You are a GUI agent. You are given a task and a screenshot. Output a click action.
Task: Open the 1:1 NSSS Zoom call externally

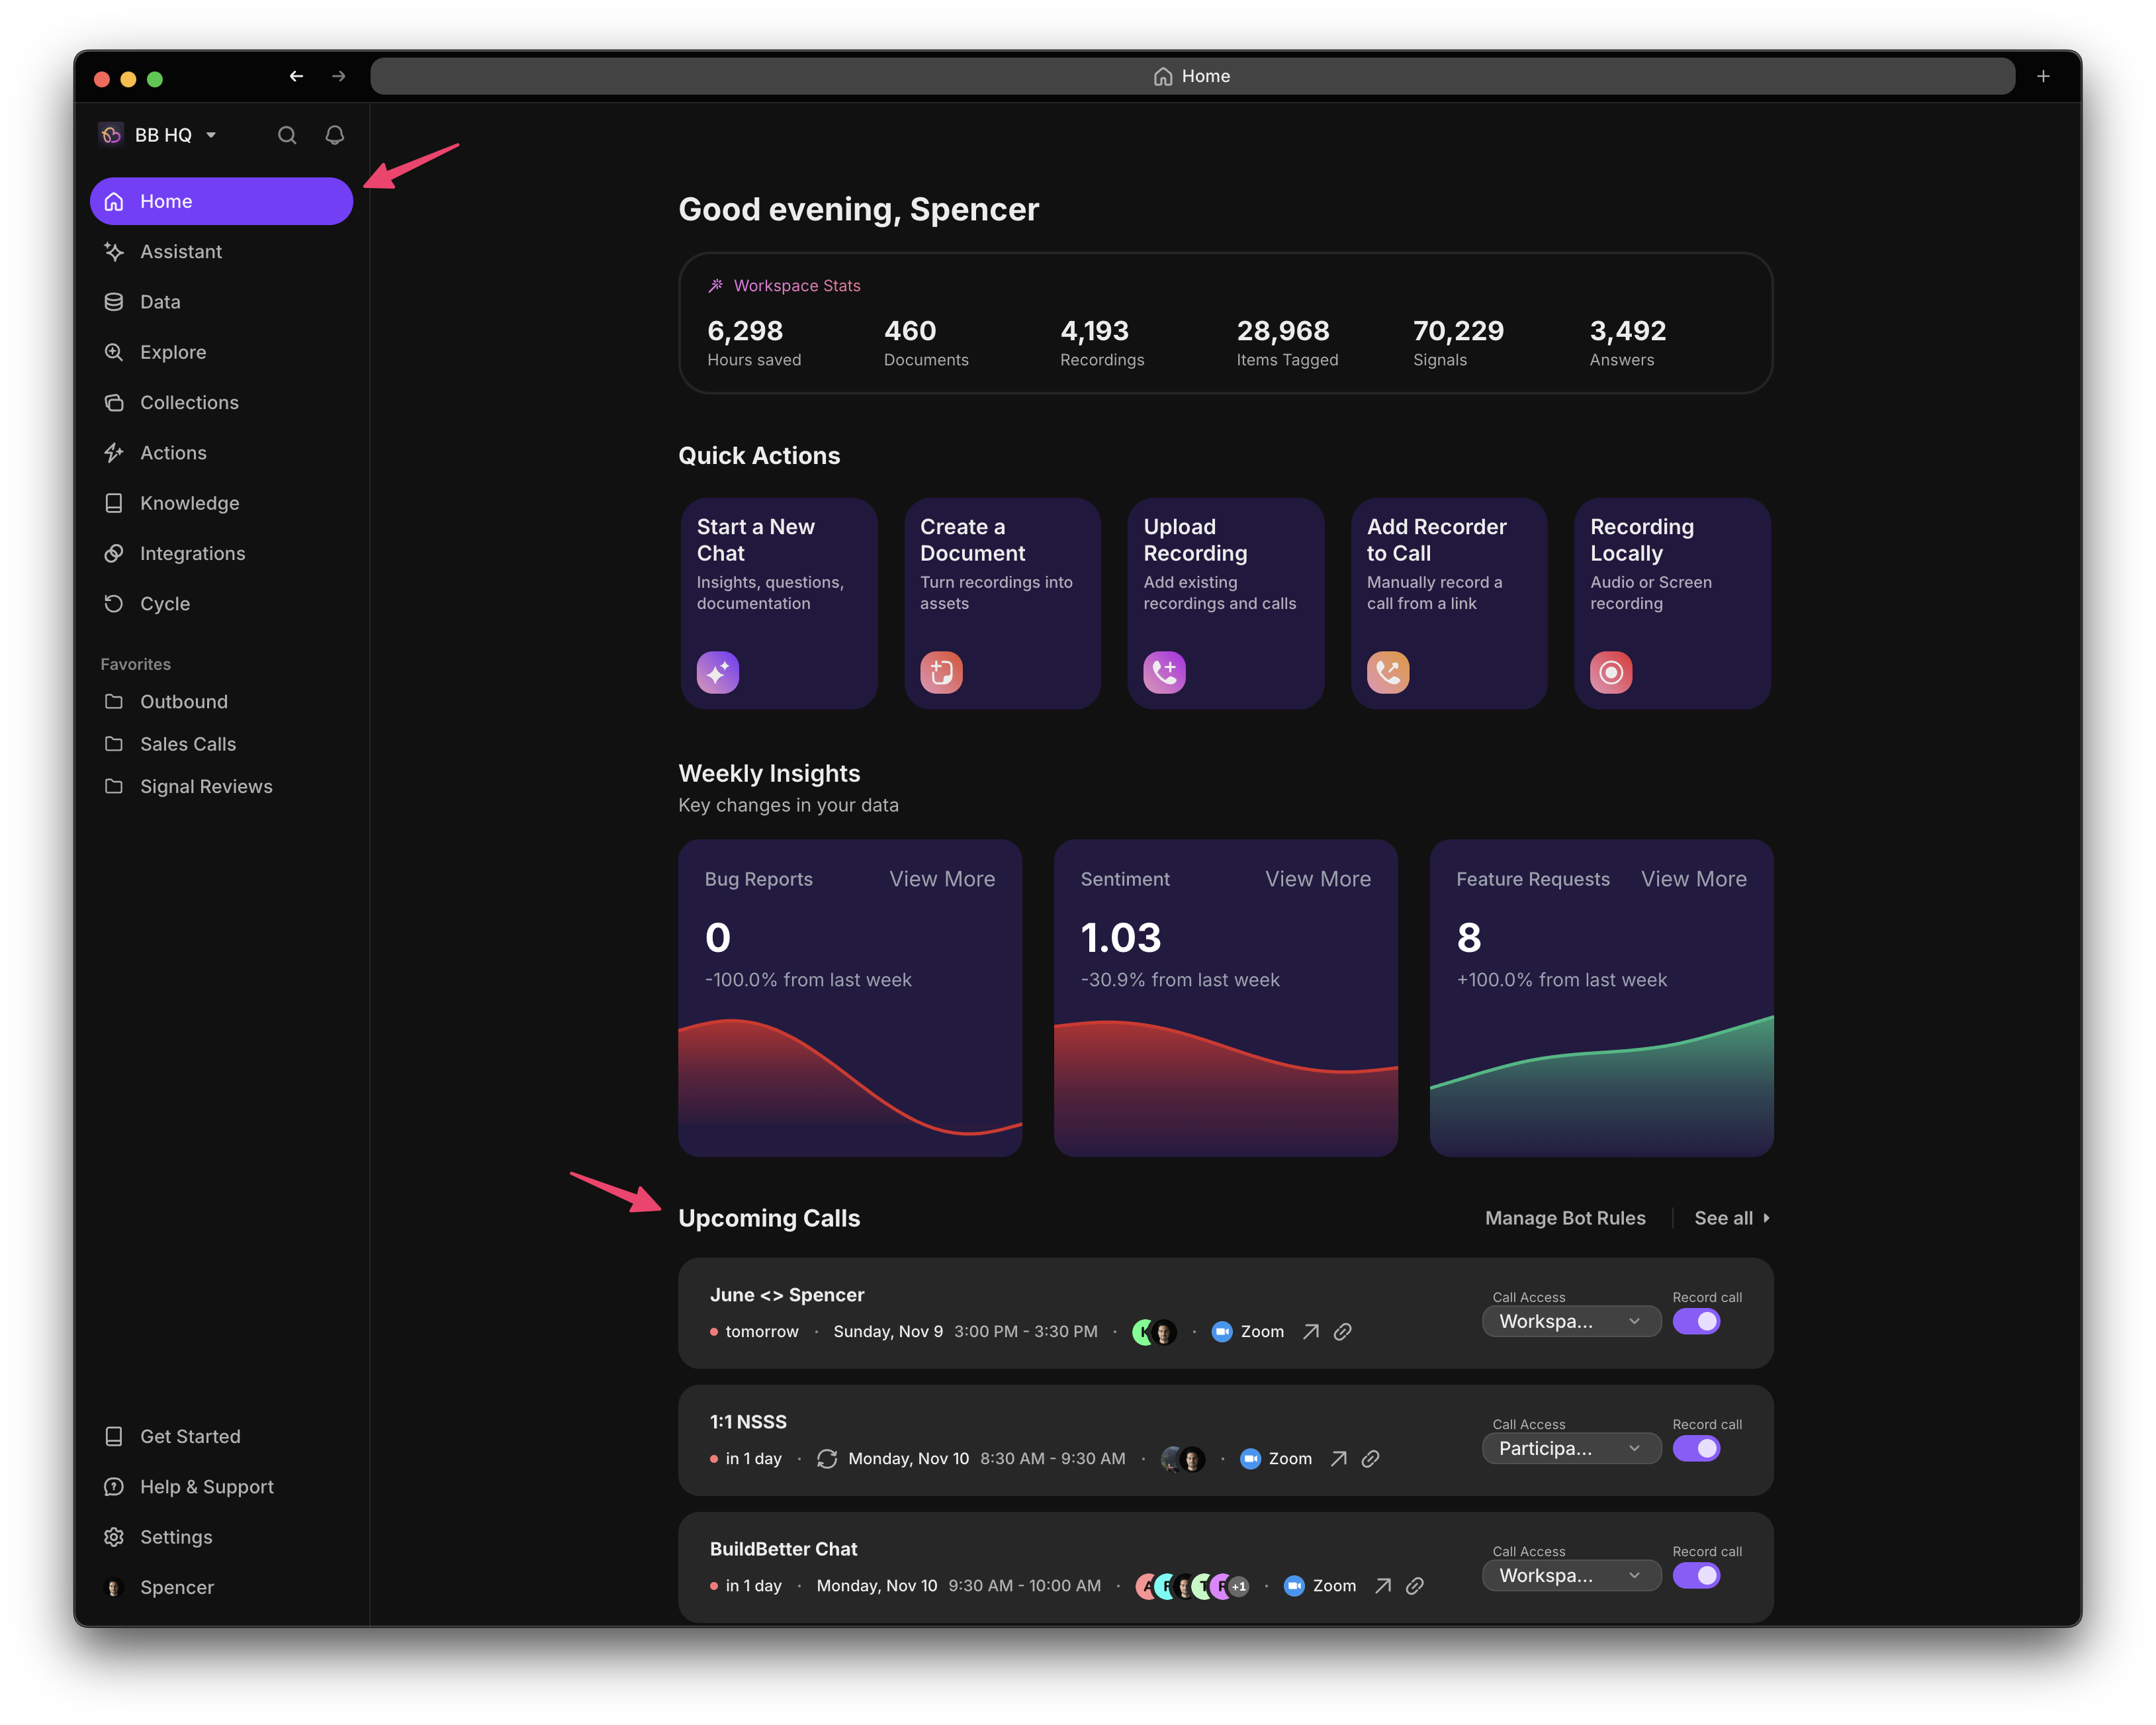click(1339, 1458)
